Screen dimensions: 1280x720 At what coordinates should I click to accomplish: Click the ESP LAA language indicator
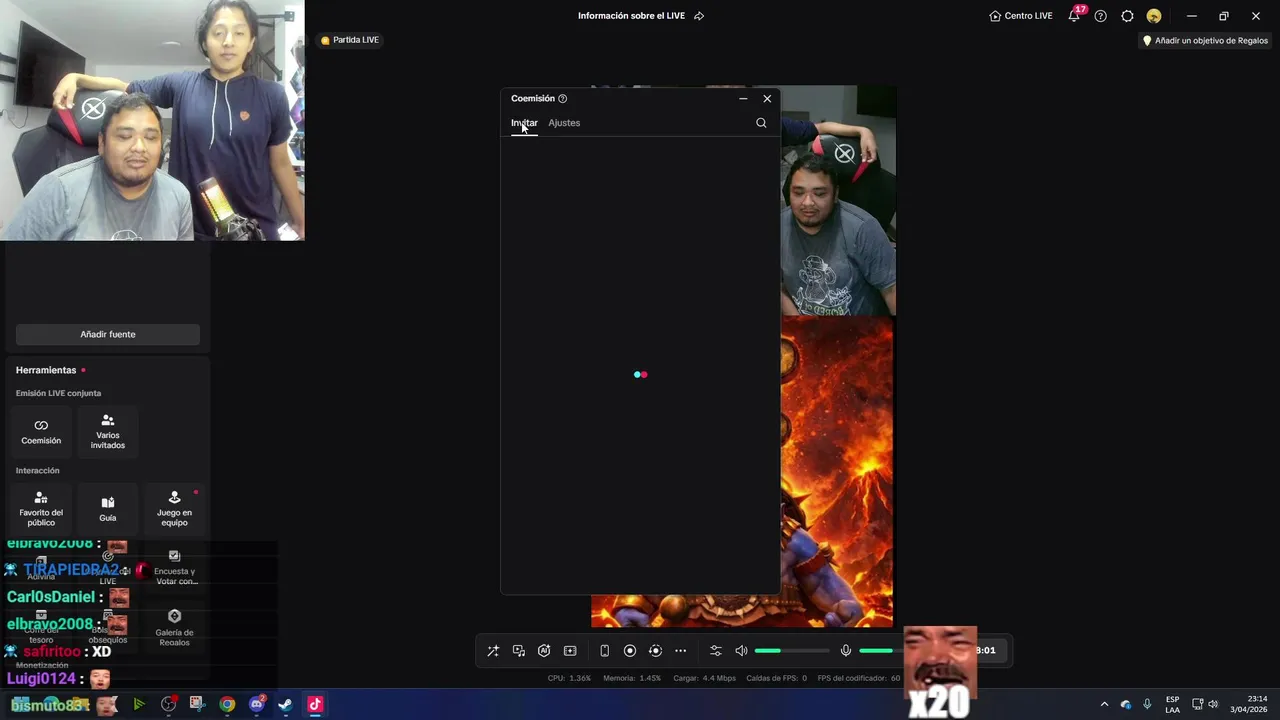click(x=1172, y=704)
